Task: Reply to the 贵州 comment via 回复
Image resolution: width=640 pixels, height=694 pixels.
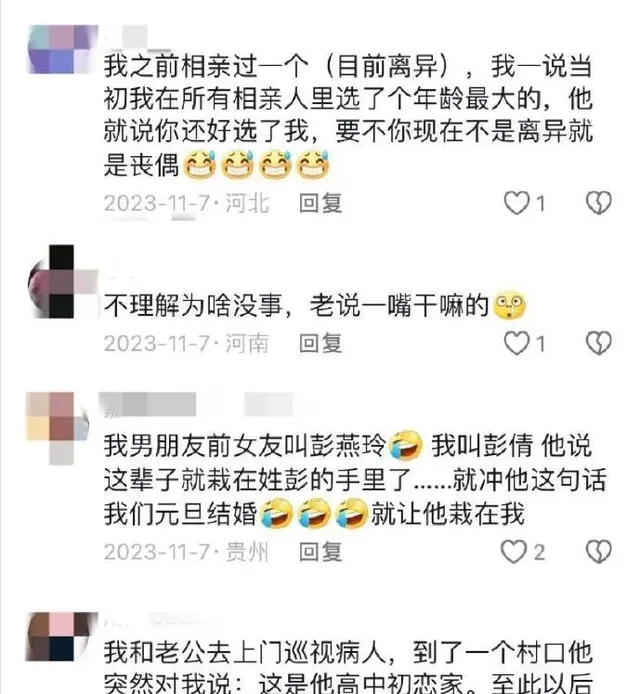Action: pos(320,552)
